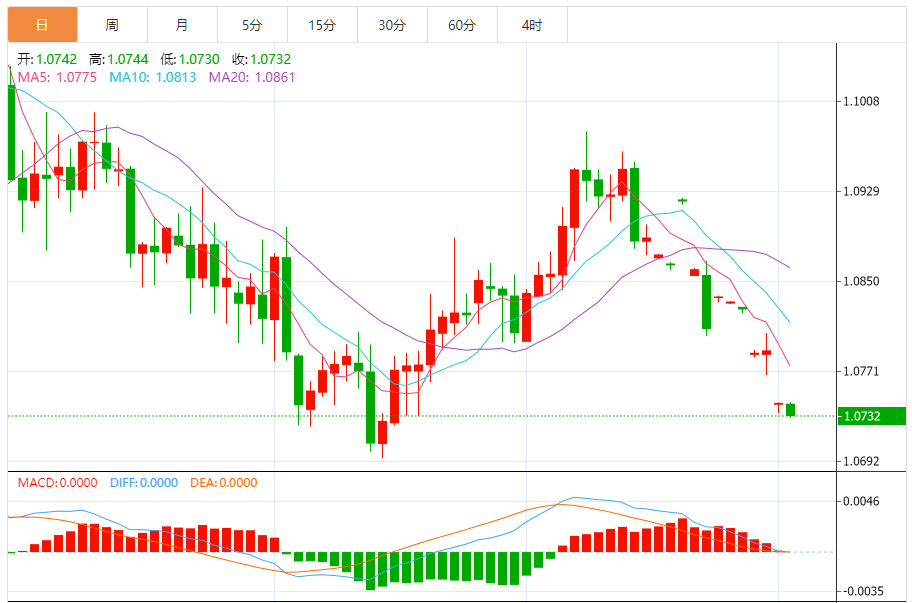Click the 0.0046 MACD axis label
Viewport: 912px width, 603px height.
(861, 501)
